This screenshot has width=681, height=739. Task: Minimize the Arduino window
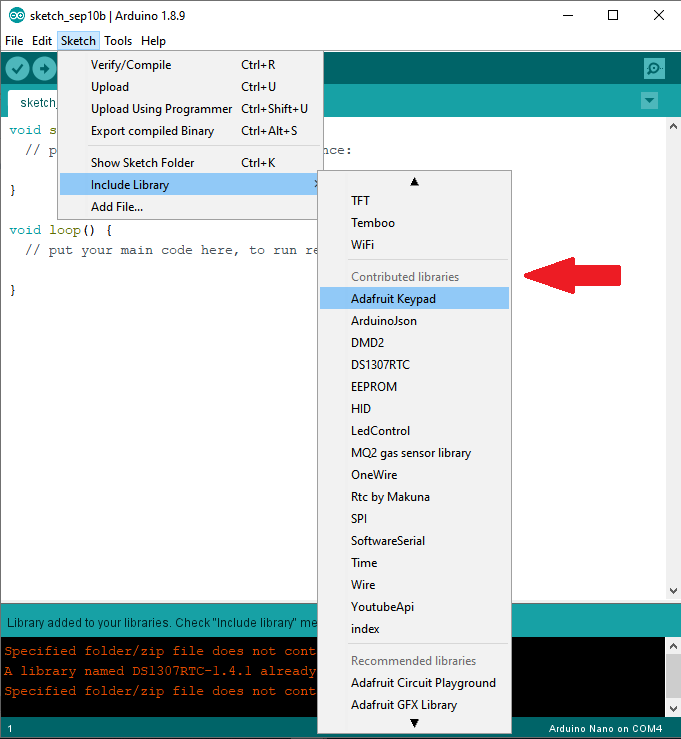(568, 16)
